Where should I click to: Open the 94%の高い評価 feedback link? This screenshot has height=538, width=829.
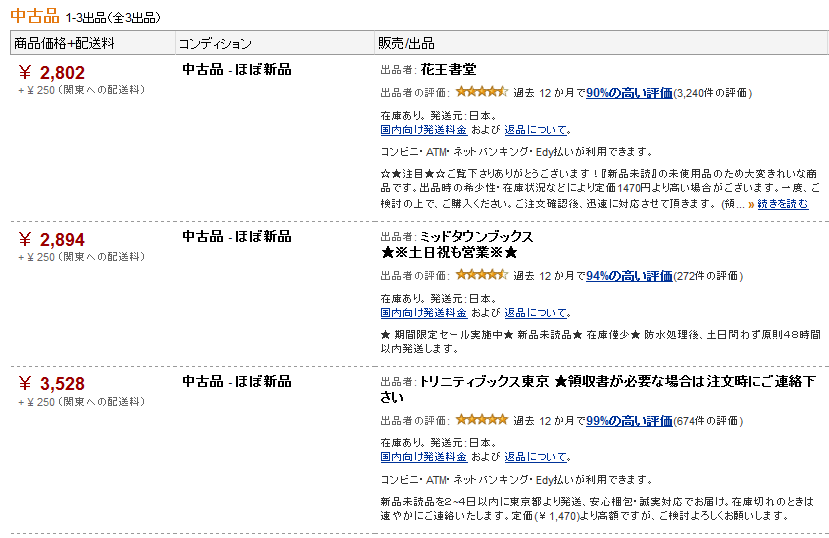pyautogui.click(x=629, y=276)
